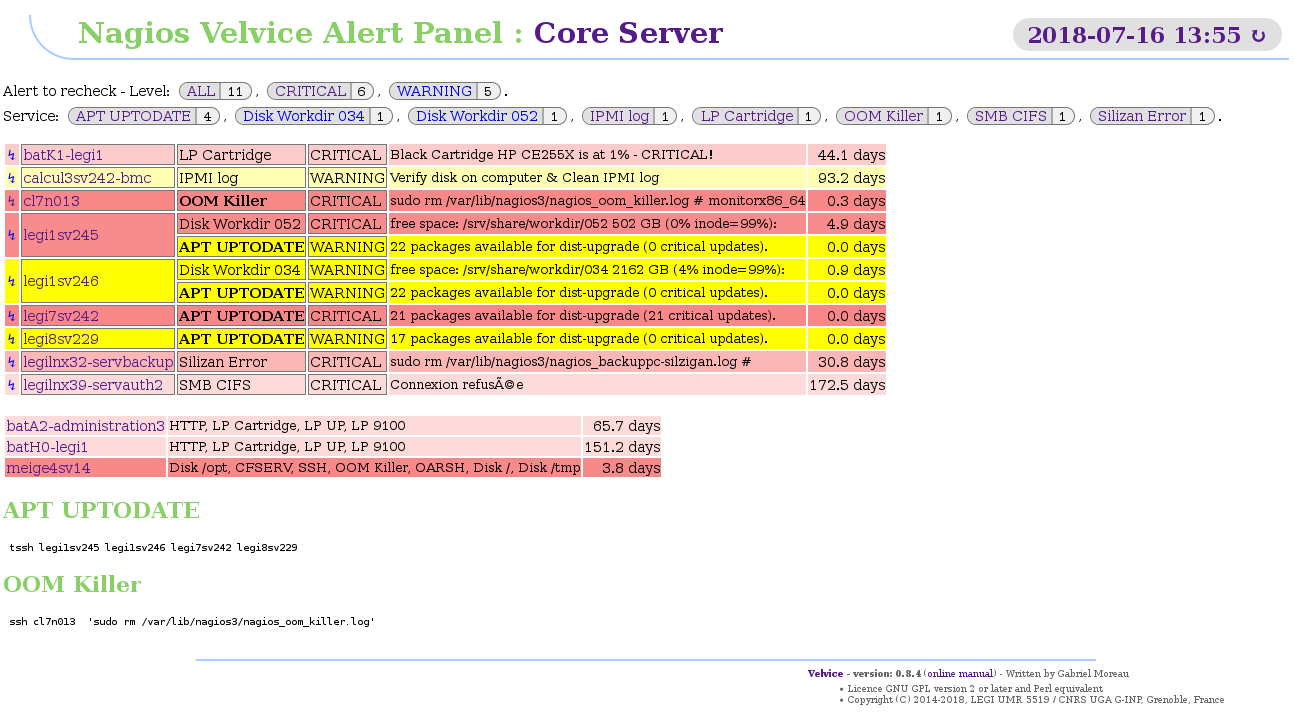Select the WARNING level recheck filter
Viewport: 1294px width, 713px height.
(434, 91)
